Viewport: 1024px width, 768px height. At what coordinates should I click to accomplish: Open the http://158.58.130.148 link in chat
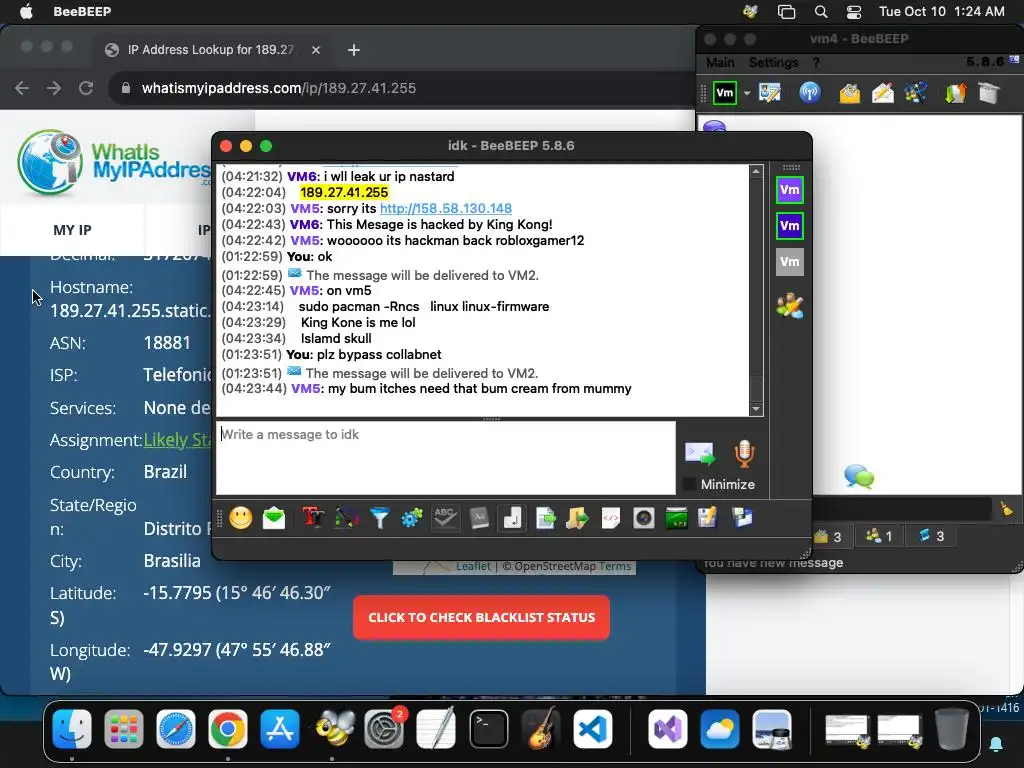446,208
